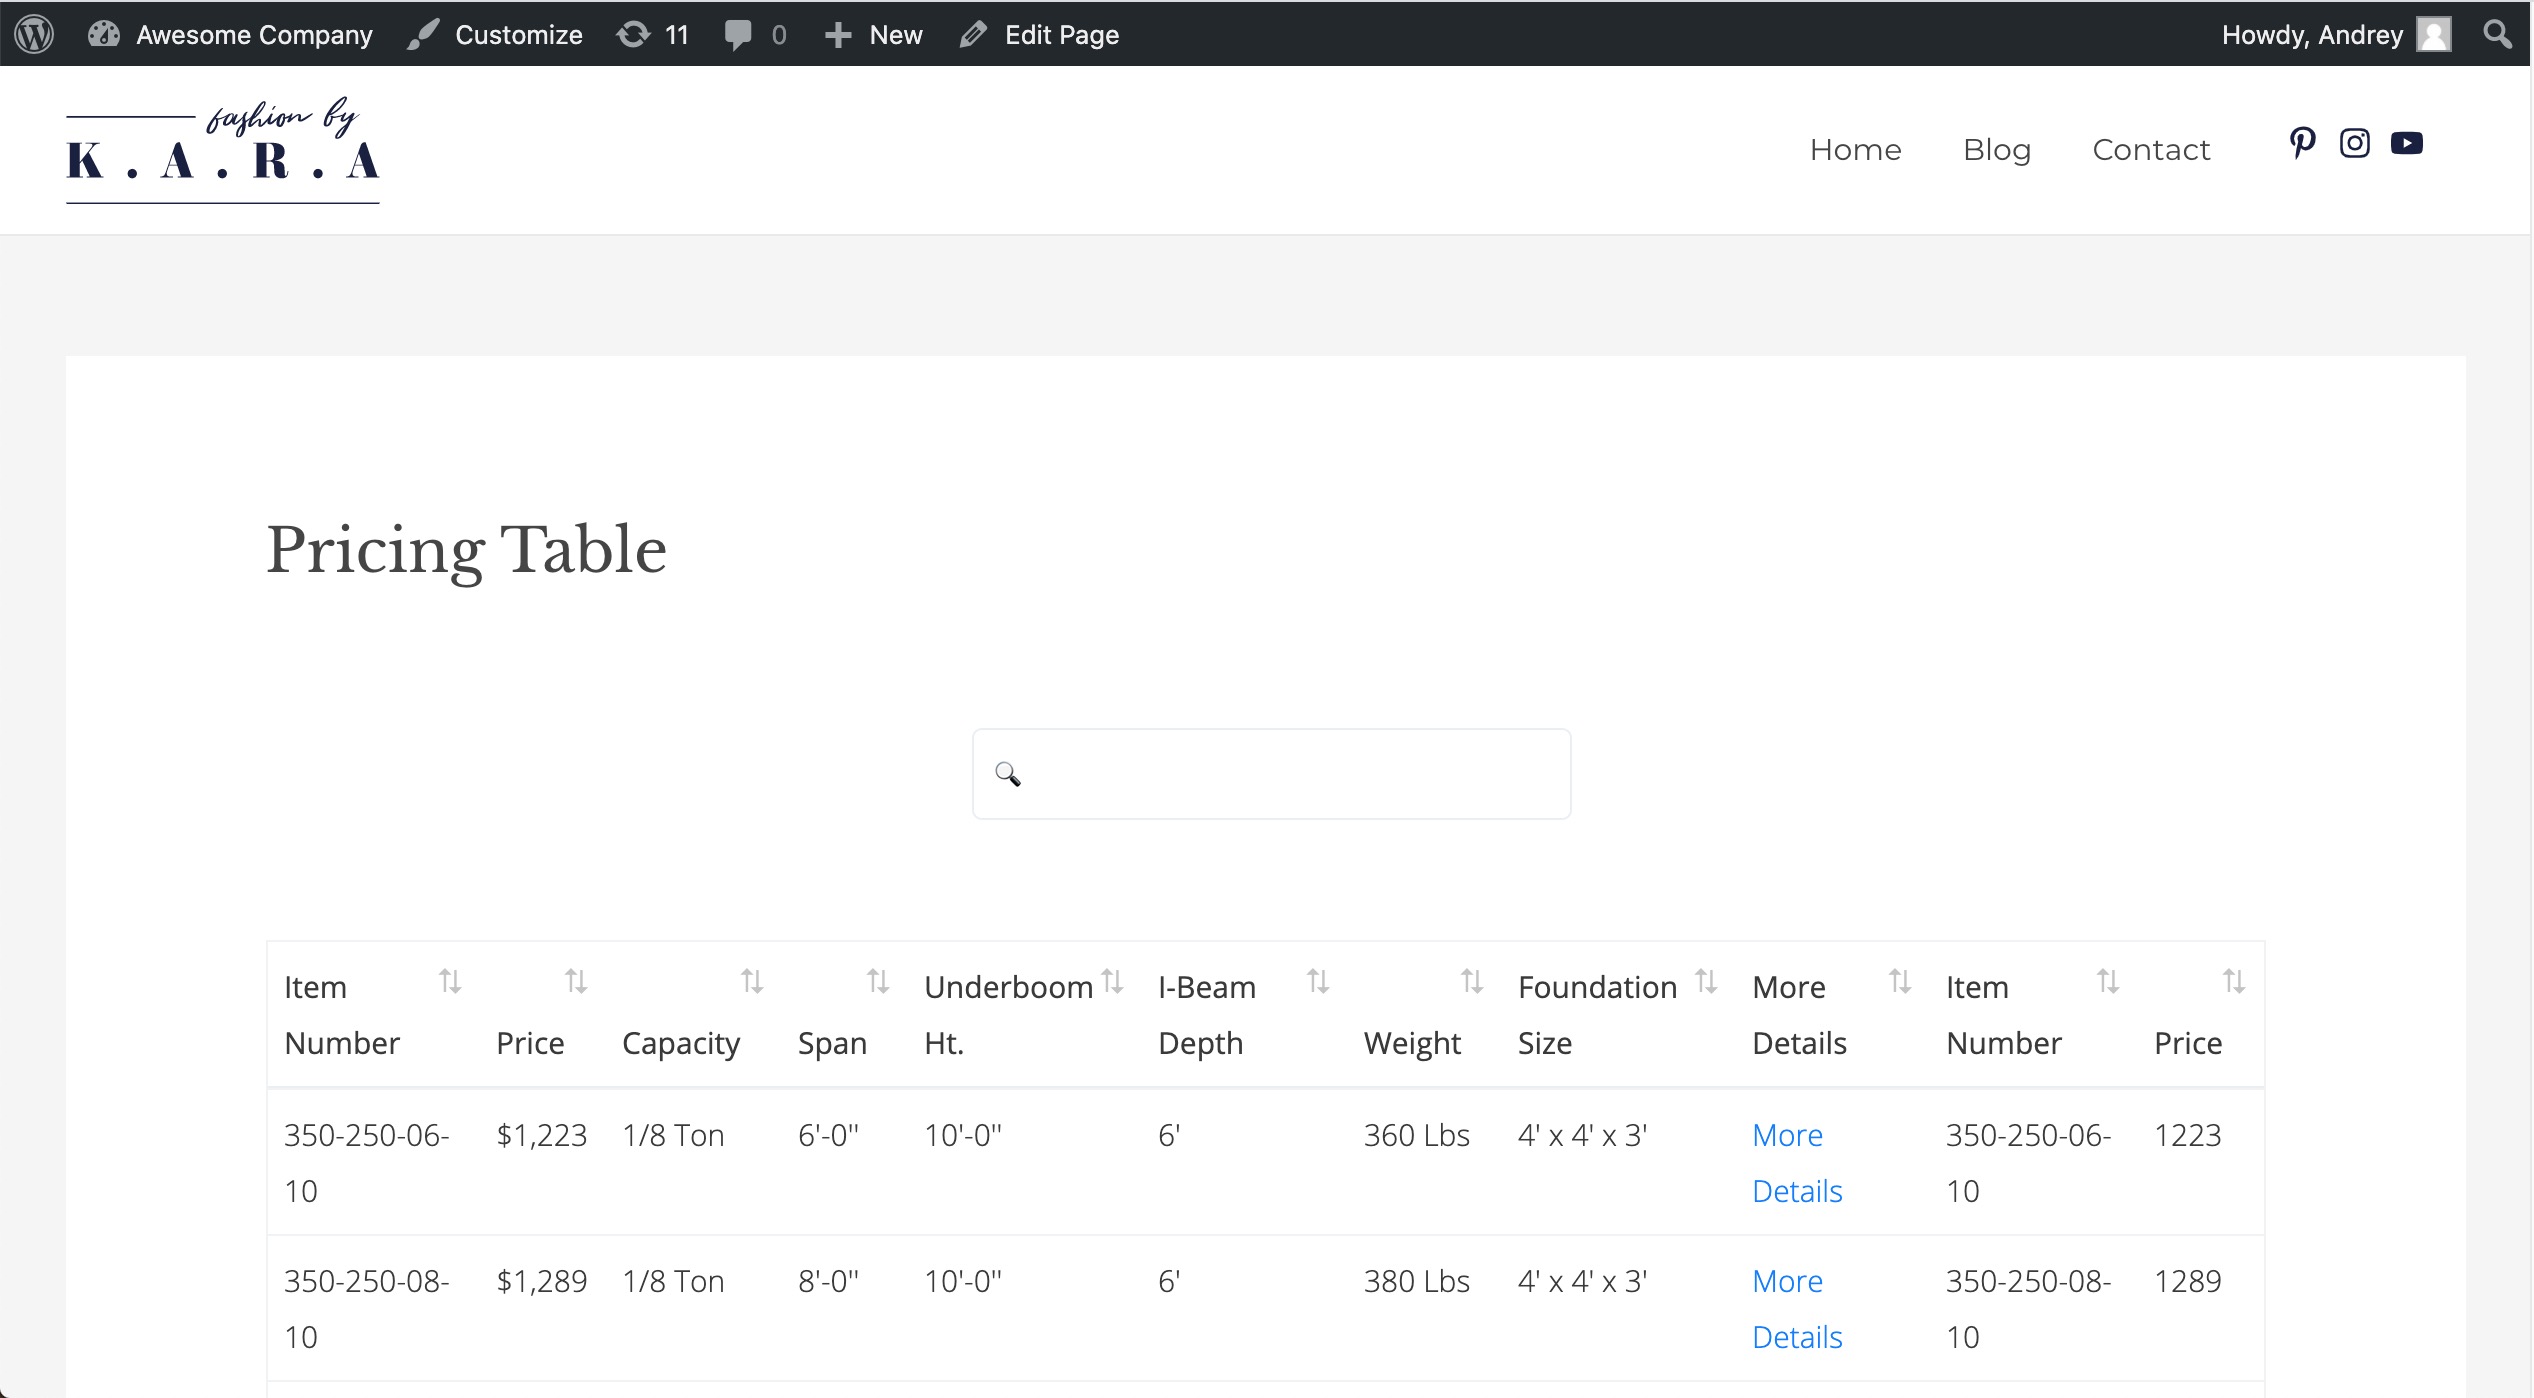Click the fashion by KARA logo

click(x=223, y=150)
